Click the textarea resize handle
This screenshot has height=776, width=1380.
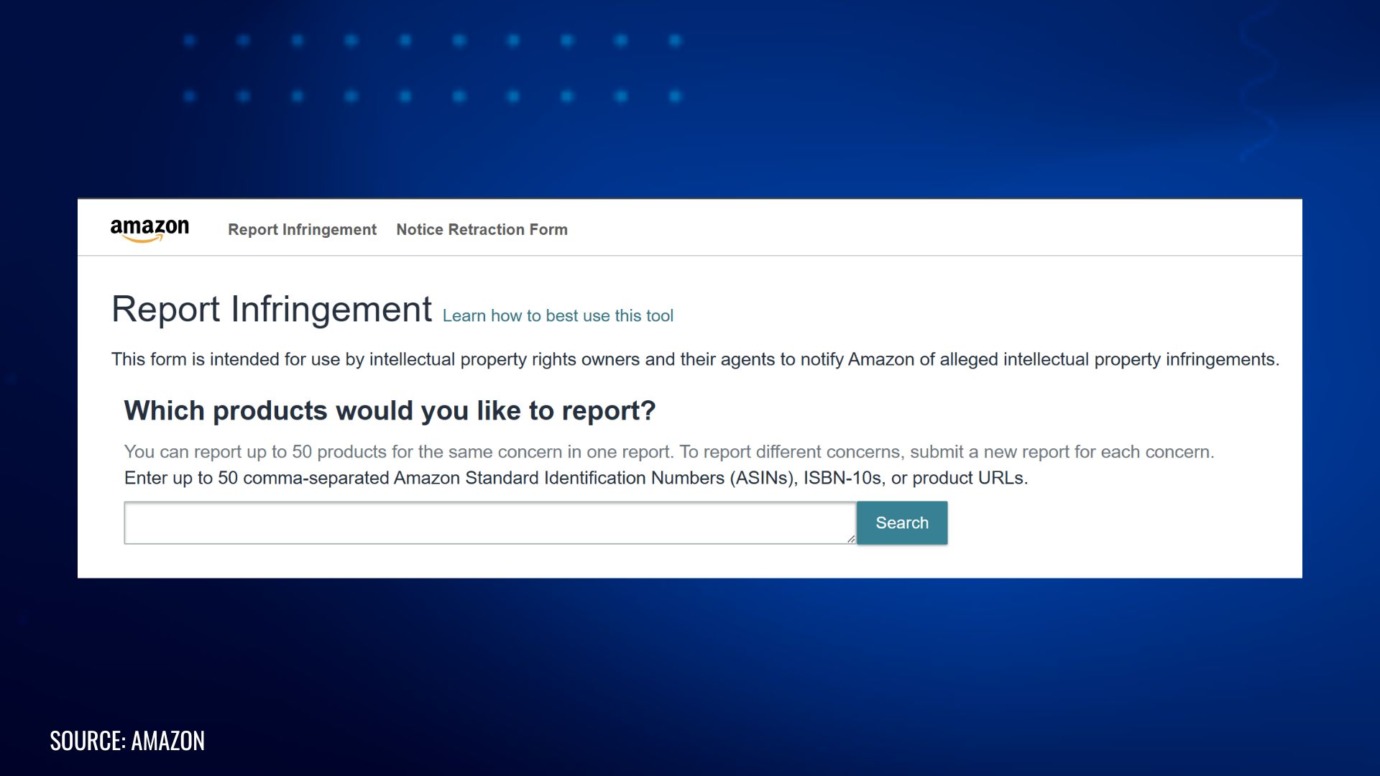[851, 540]
